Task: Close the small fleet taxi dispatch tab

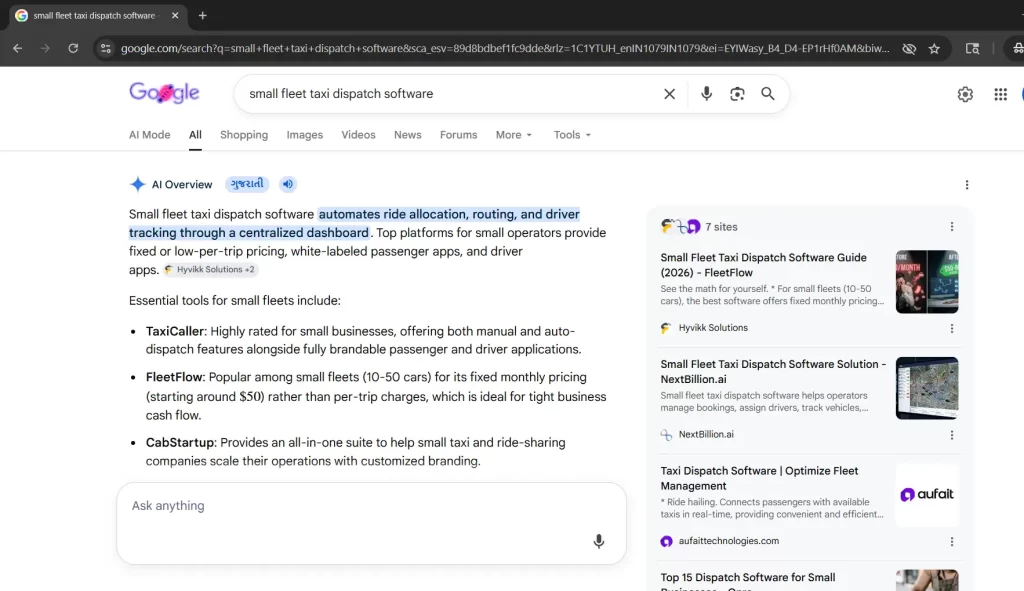Action: [175, 16]
